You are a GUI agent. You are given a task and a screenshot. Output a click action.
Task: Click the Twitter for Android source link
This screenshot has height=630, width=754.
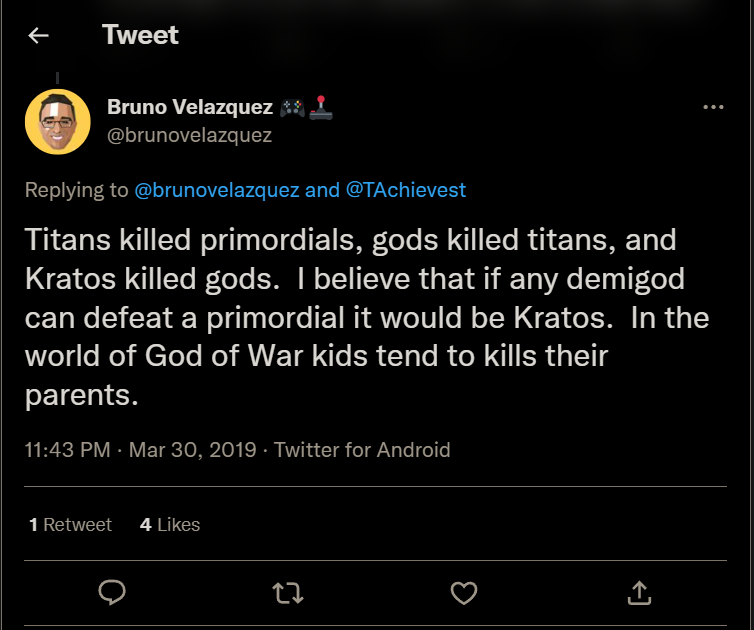tap(362, 450)
